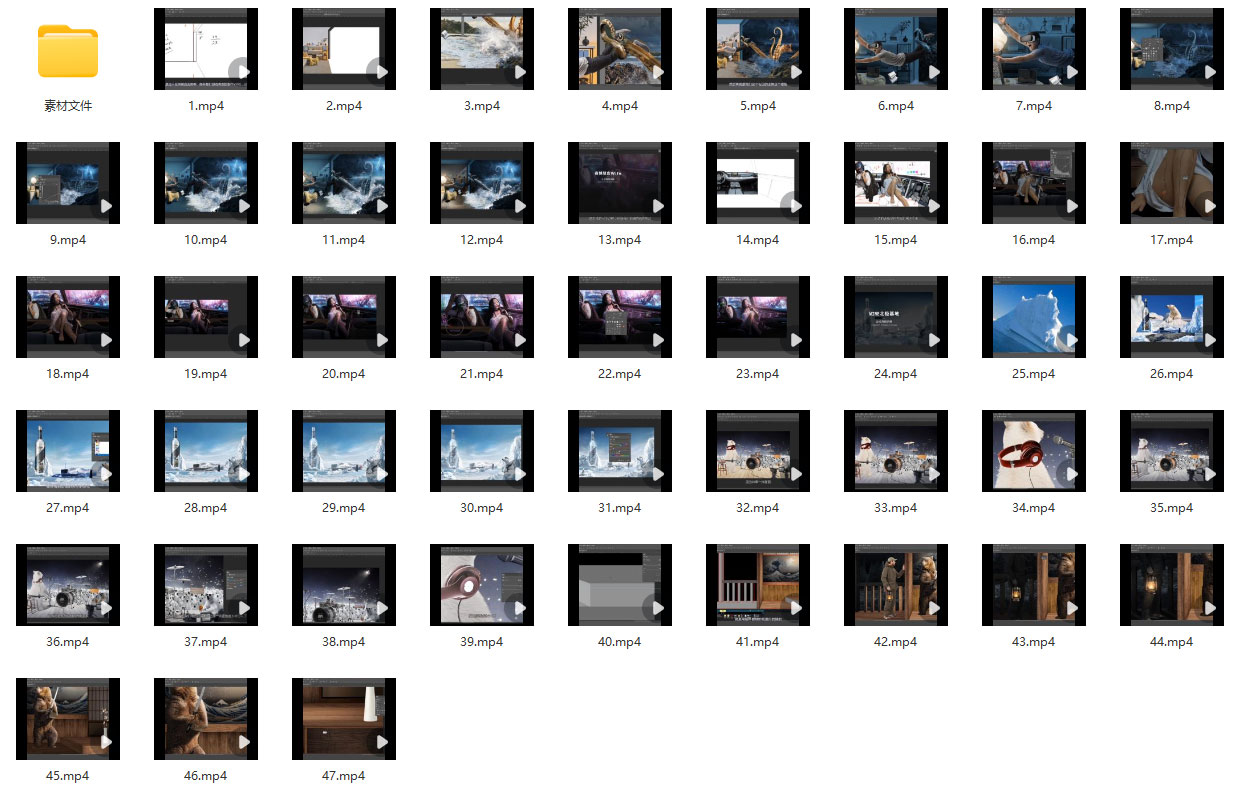Select the 25.mp4 iceberg thumbnail
This screenshot has width=1238, height=798.
pyautogui.click(x=1034, y=317)
